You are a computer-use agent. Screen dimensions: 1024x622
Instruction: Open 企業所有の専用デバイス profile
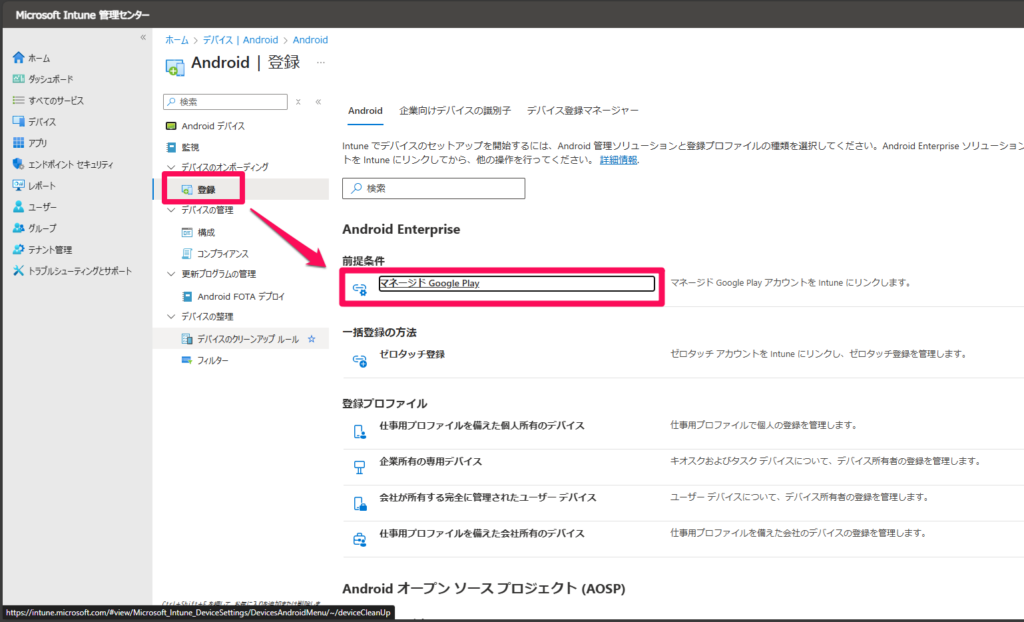click(430, 461)
